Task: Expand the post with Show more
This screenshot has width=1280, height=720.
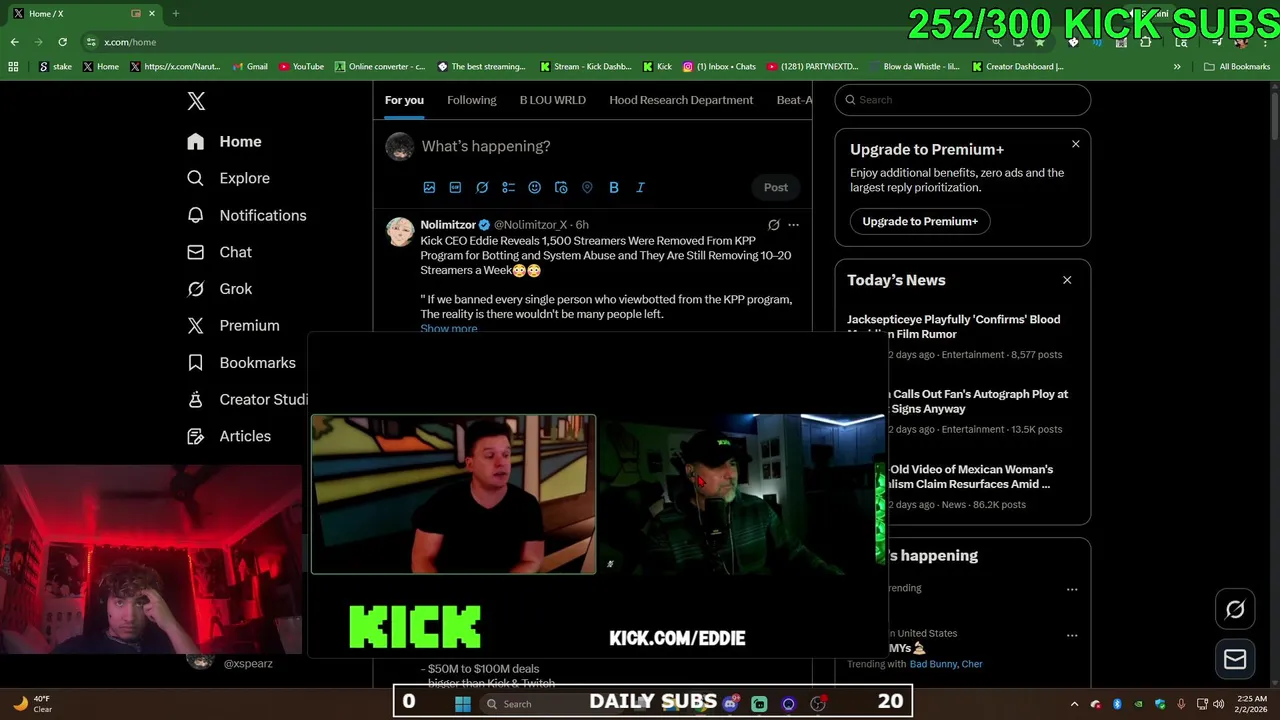Action: point(448,329)
